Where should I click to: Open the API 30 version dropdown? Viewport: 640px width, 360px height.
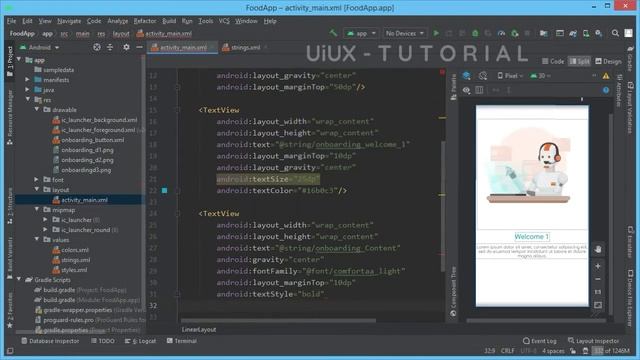pyautogui.click(x=540, y=76)
